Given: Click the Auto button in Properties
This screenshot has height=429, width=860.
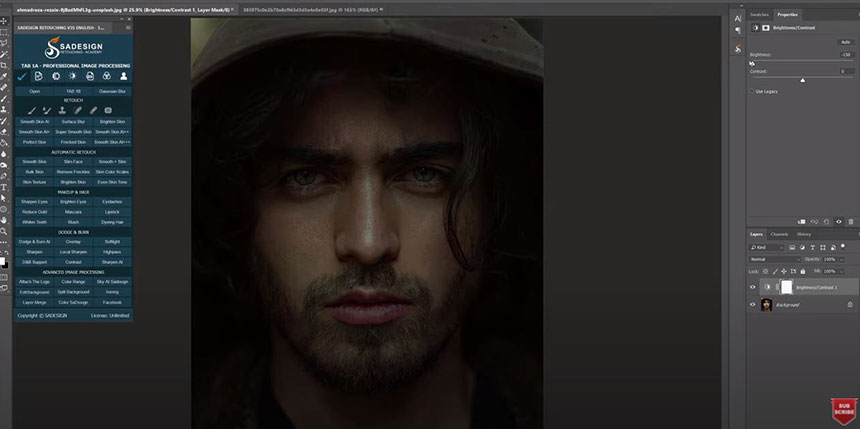Looking at the screenshot, I should point(845,43).
